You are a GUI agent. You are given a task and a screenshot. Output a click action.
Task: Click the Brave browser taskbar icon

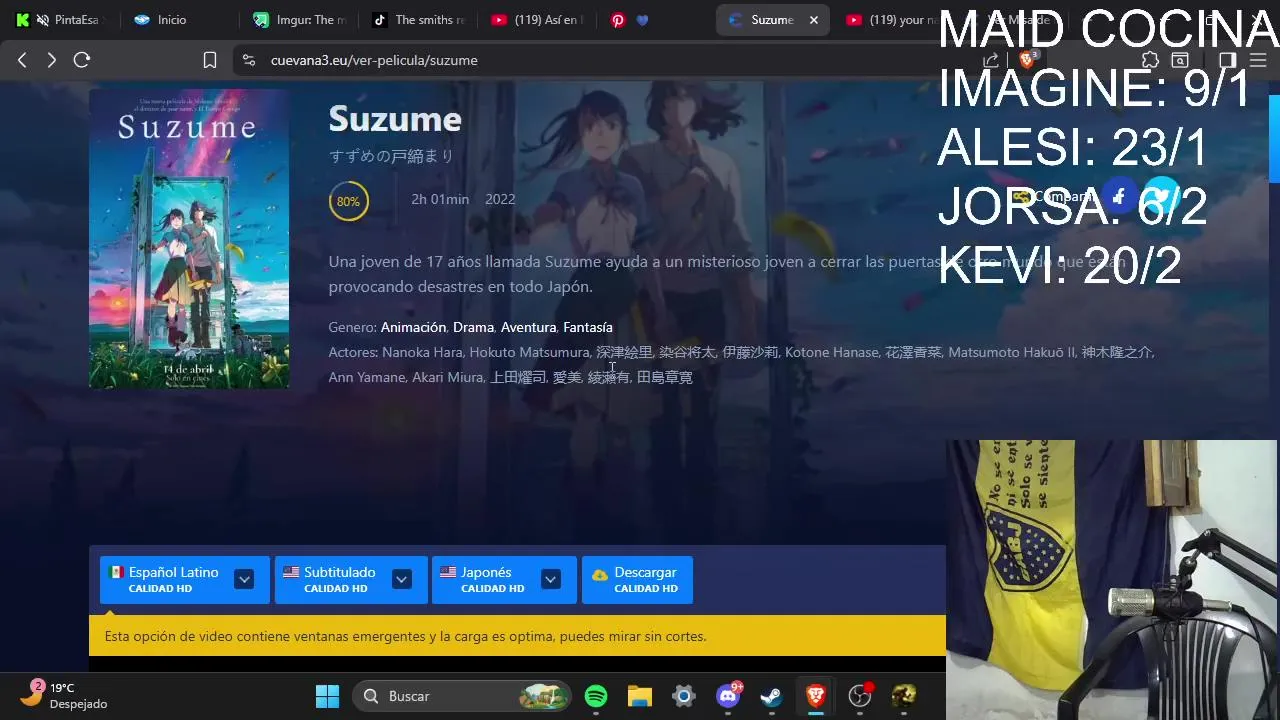pyautogui.click(x=816, y=696)
